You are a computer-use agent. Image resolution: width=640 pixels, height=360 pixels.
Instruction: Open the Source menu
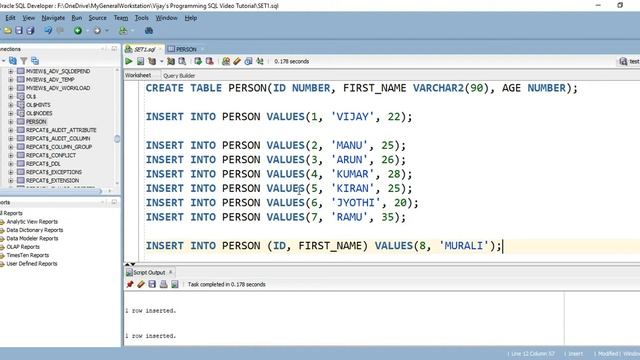click(x=98, y=18)
